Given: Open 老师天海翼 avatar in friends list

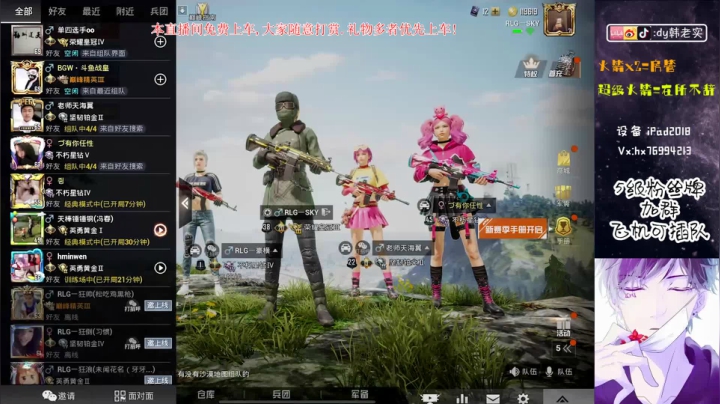Looking at the screenshot, I should click(27, 116).
